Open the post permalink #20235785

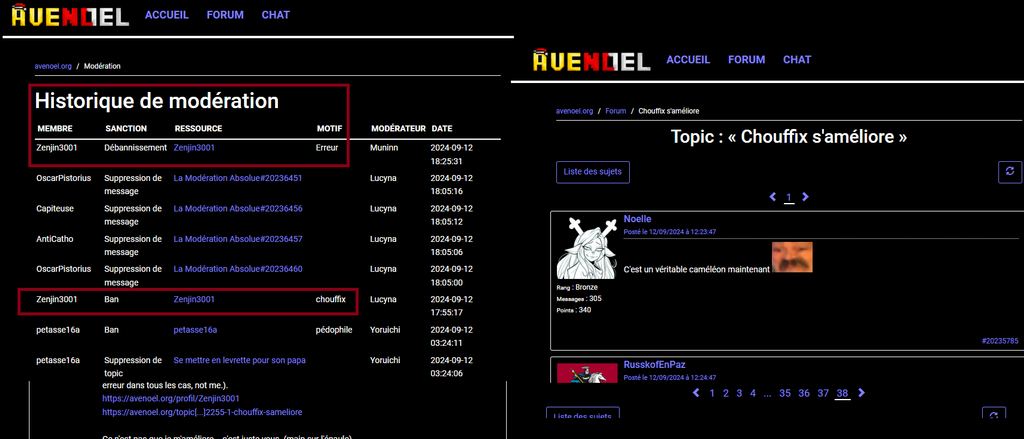click(999, 341)
